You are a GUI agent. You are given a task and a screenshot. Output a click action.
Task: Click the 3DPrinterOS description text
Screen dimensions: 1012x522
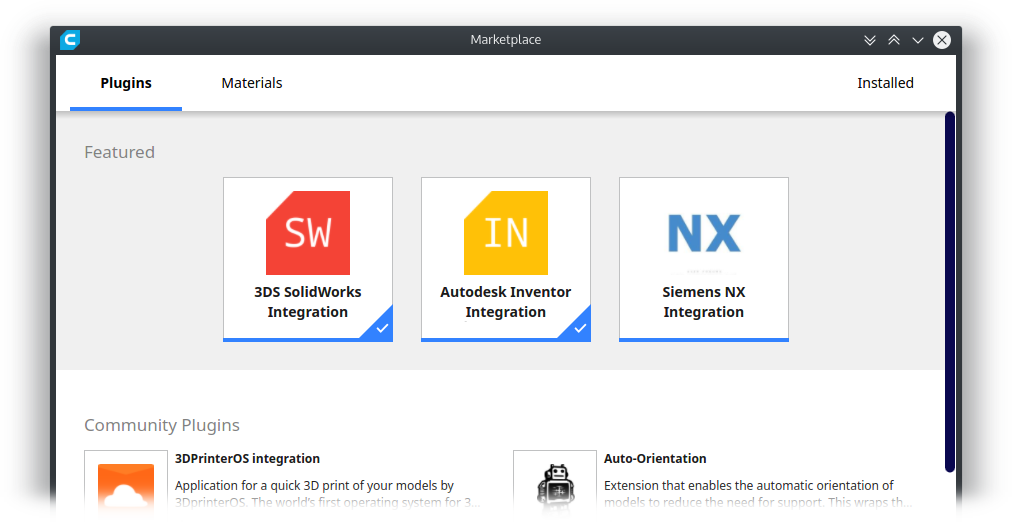327,494
